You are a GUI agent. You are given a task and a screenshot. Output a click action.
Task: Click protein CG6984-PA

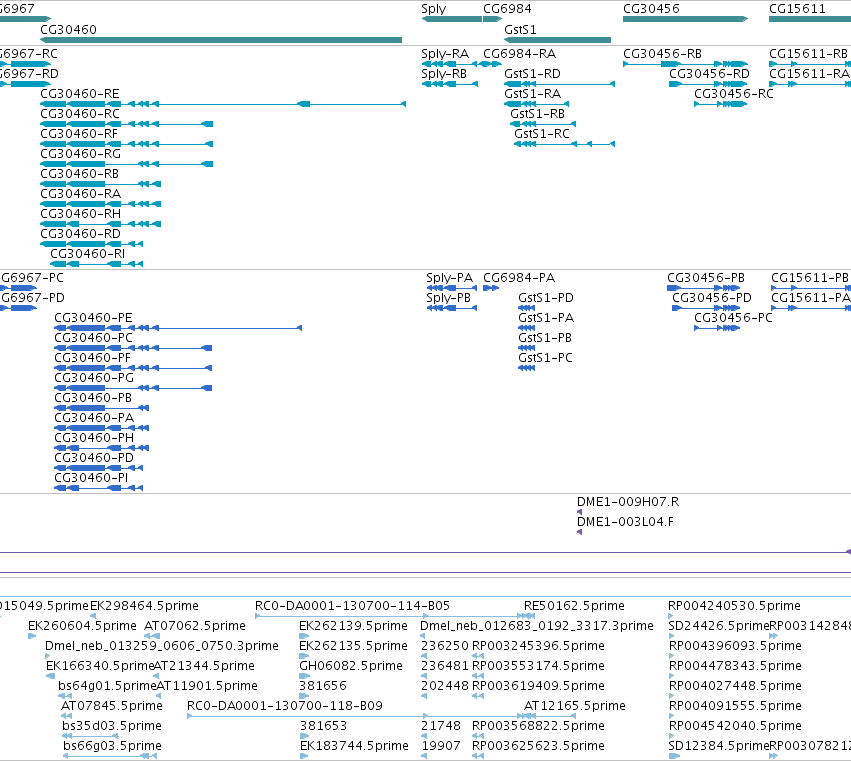tap(519, 278)
